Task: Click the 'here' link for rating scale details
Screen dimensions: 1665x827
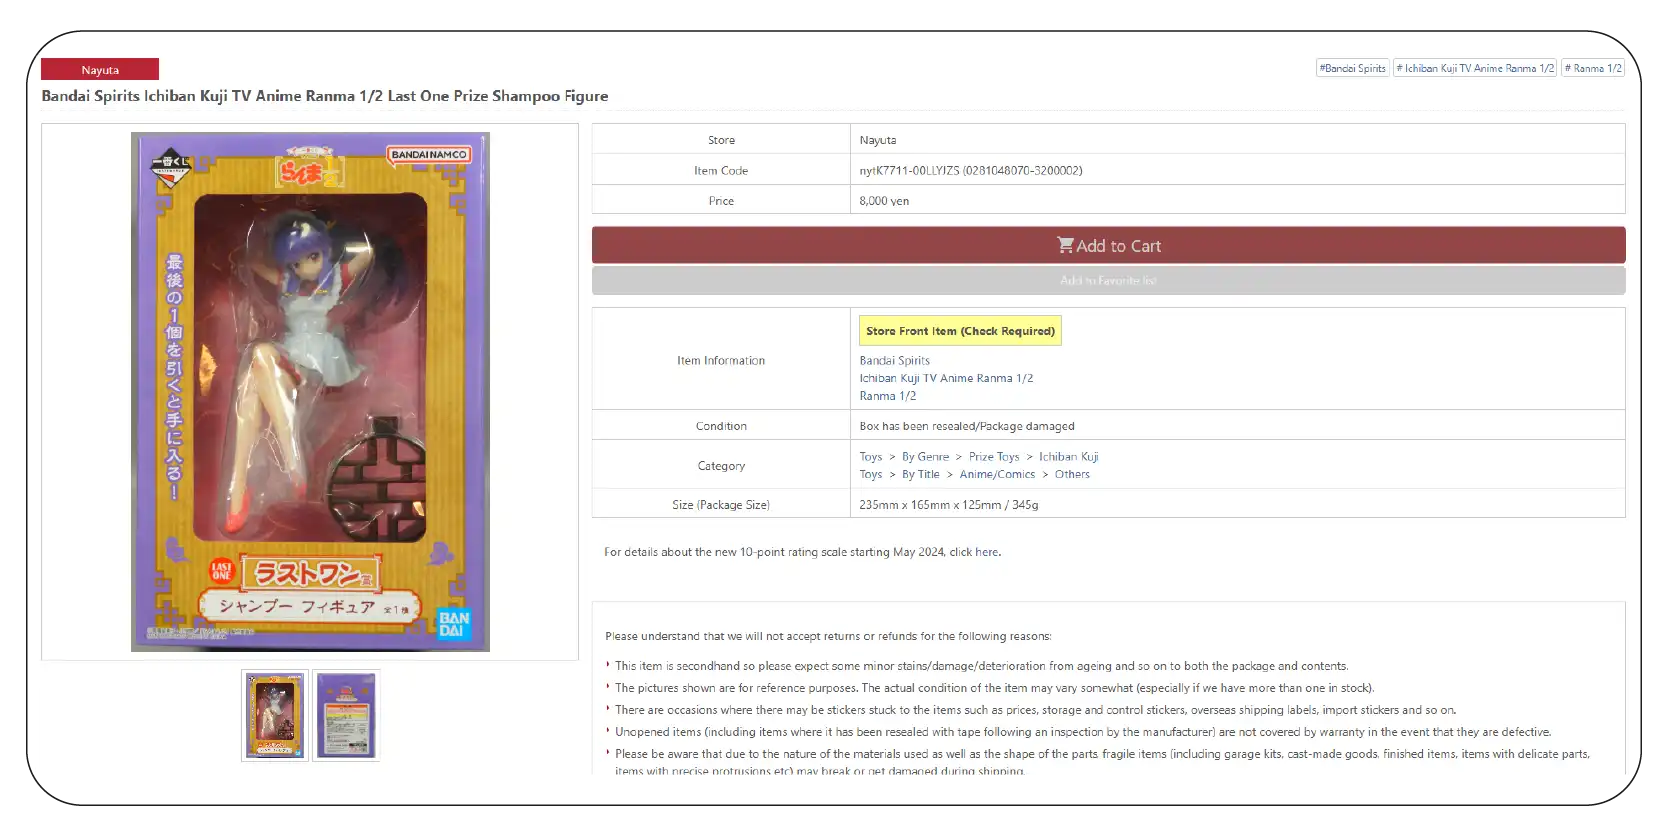Action: (x=986, y=552)
